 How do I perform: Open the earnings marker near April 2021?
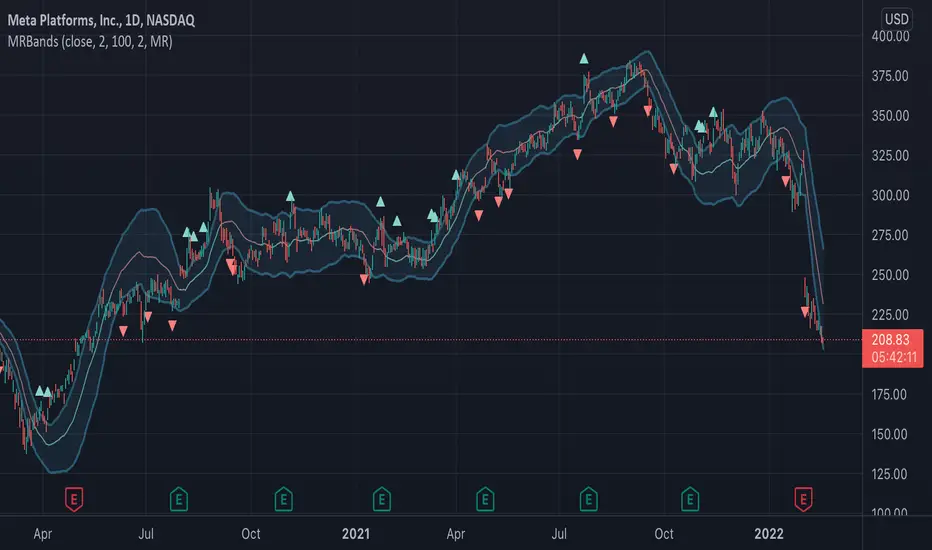[x=485, y=499]
